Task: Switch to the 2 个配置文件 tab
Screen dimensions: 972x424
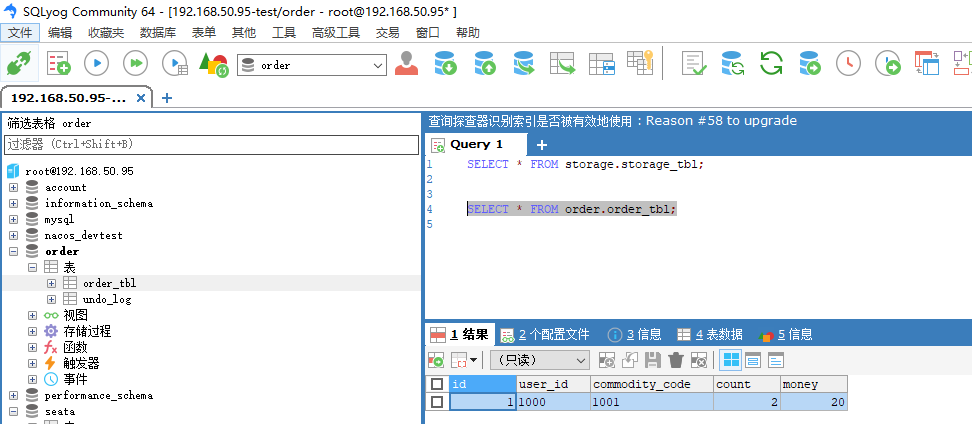Action: tap(546, 335)
